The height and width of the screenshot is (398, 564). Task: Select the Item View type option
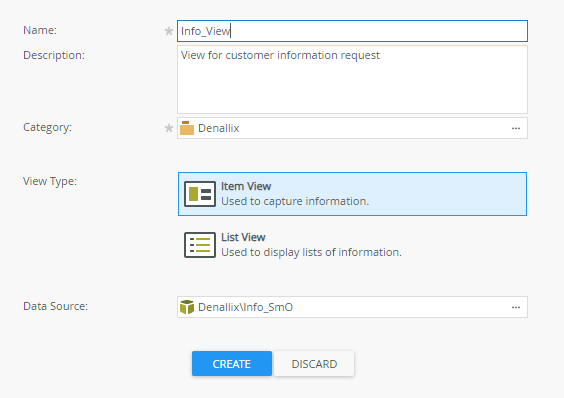tap(352, 194)
